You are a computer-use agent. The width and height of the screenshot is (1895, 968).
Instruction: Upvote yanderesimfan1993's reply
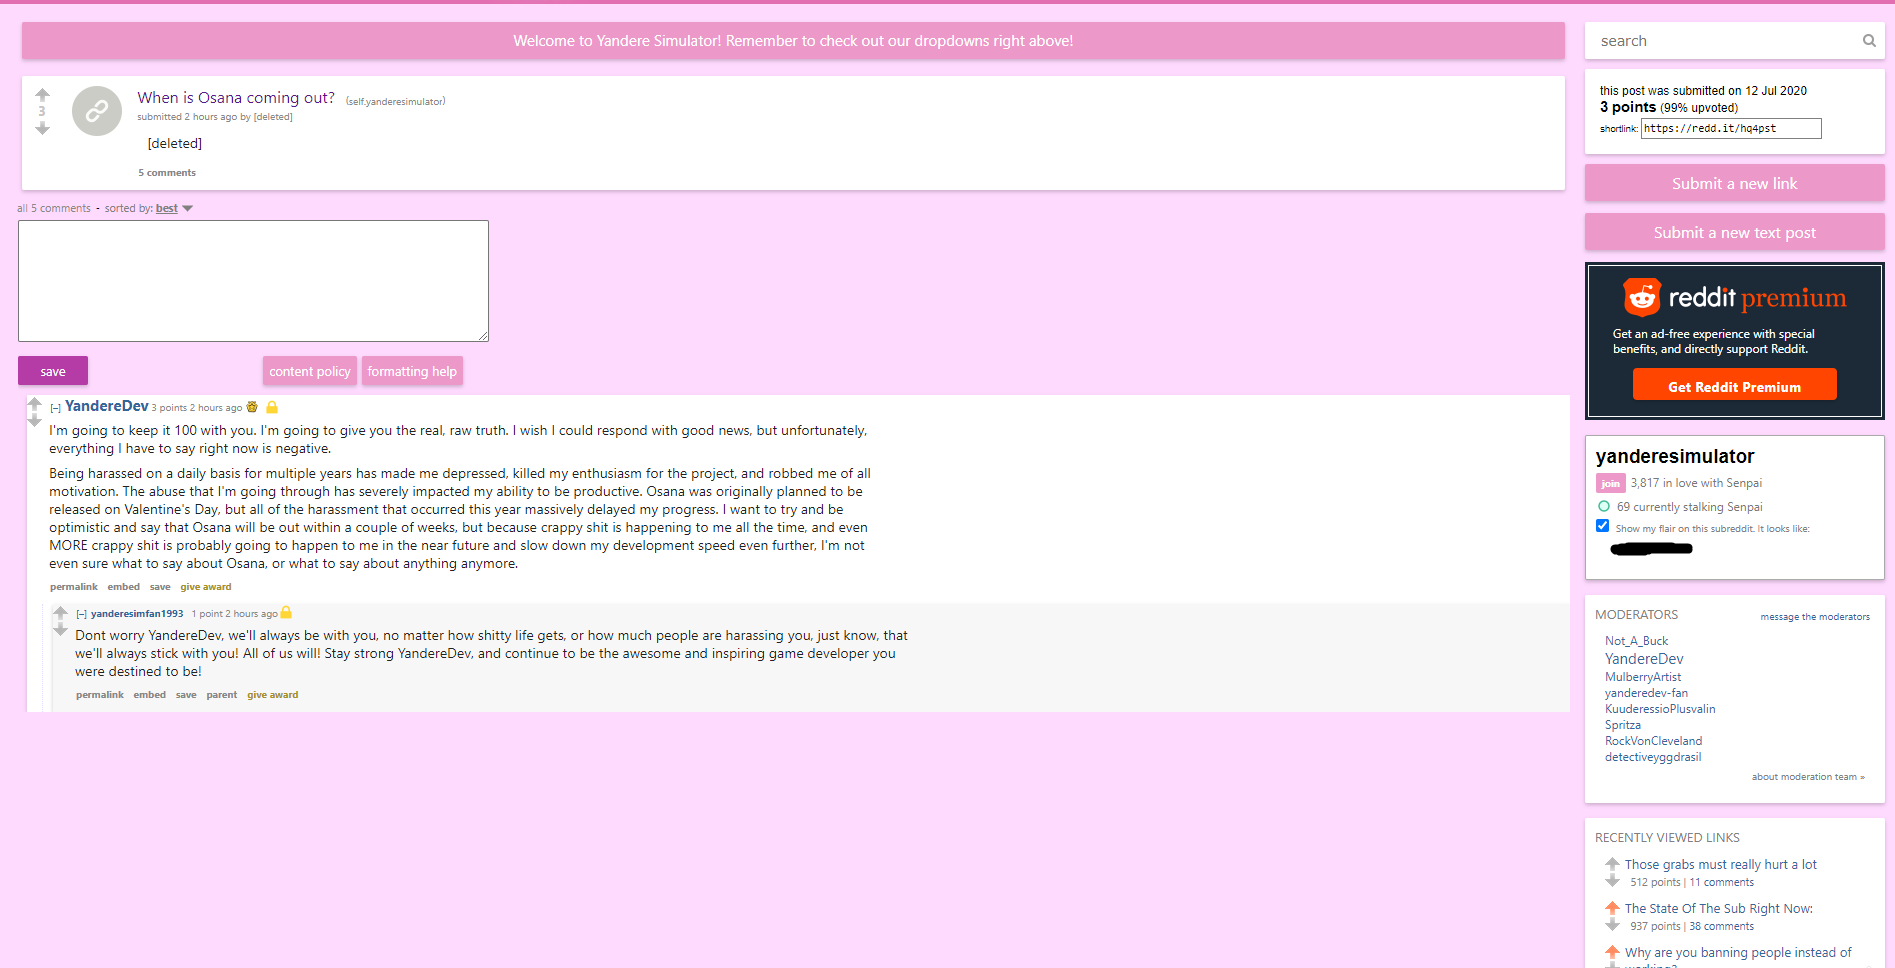pyautogui.click(x=60, y=612)
